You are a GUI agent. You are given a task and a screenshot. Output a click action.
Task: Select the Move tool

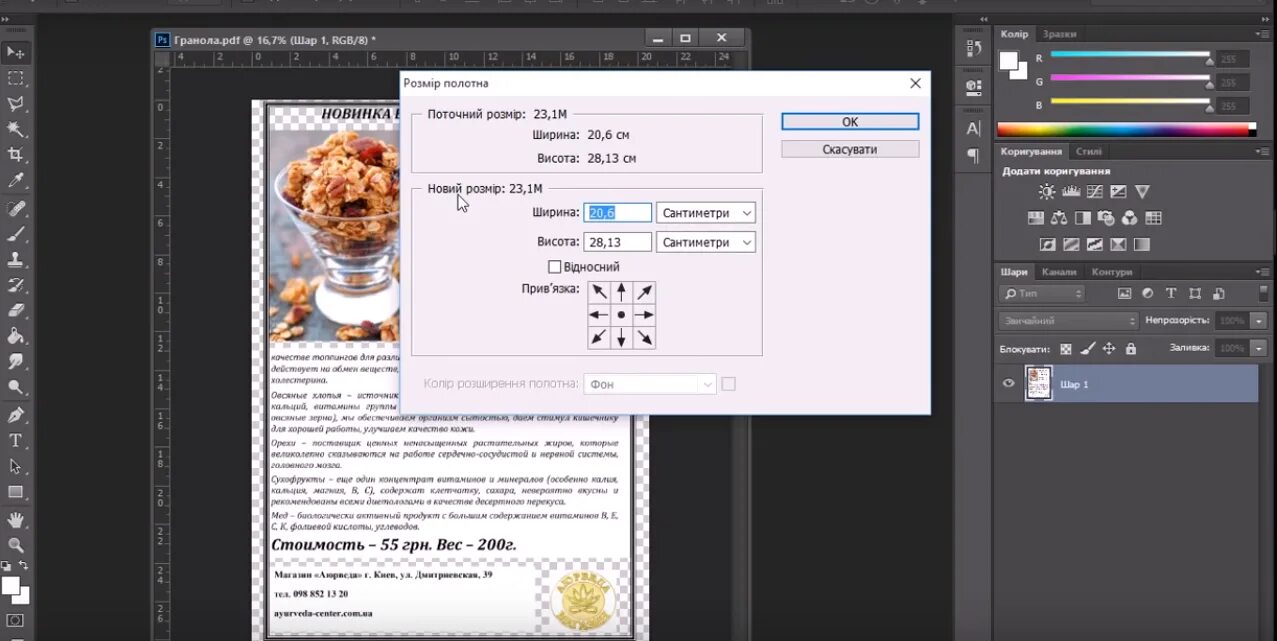[16, 52]
